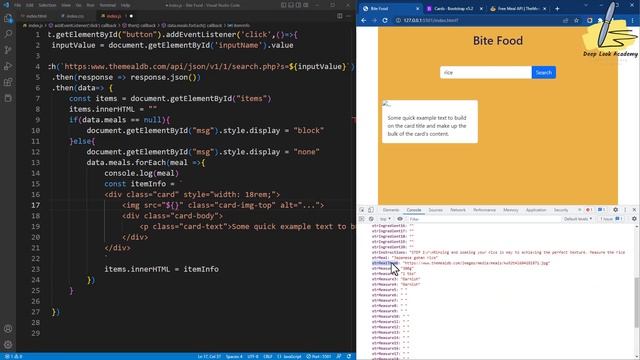Viewport: 640px width, 360px height.
Task: Close the DevTools panel
Action: point(634,210)
